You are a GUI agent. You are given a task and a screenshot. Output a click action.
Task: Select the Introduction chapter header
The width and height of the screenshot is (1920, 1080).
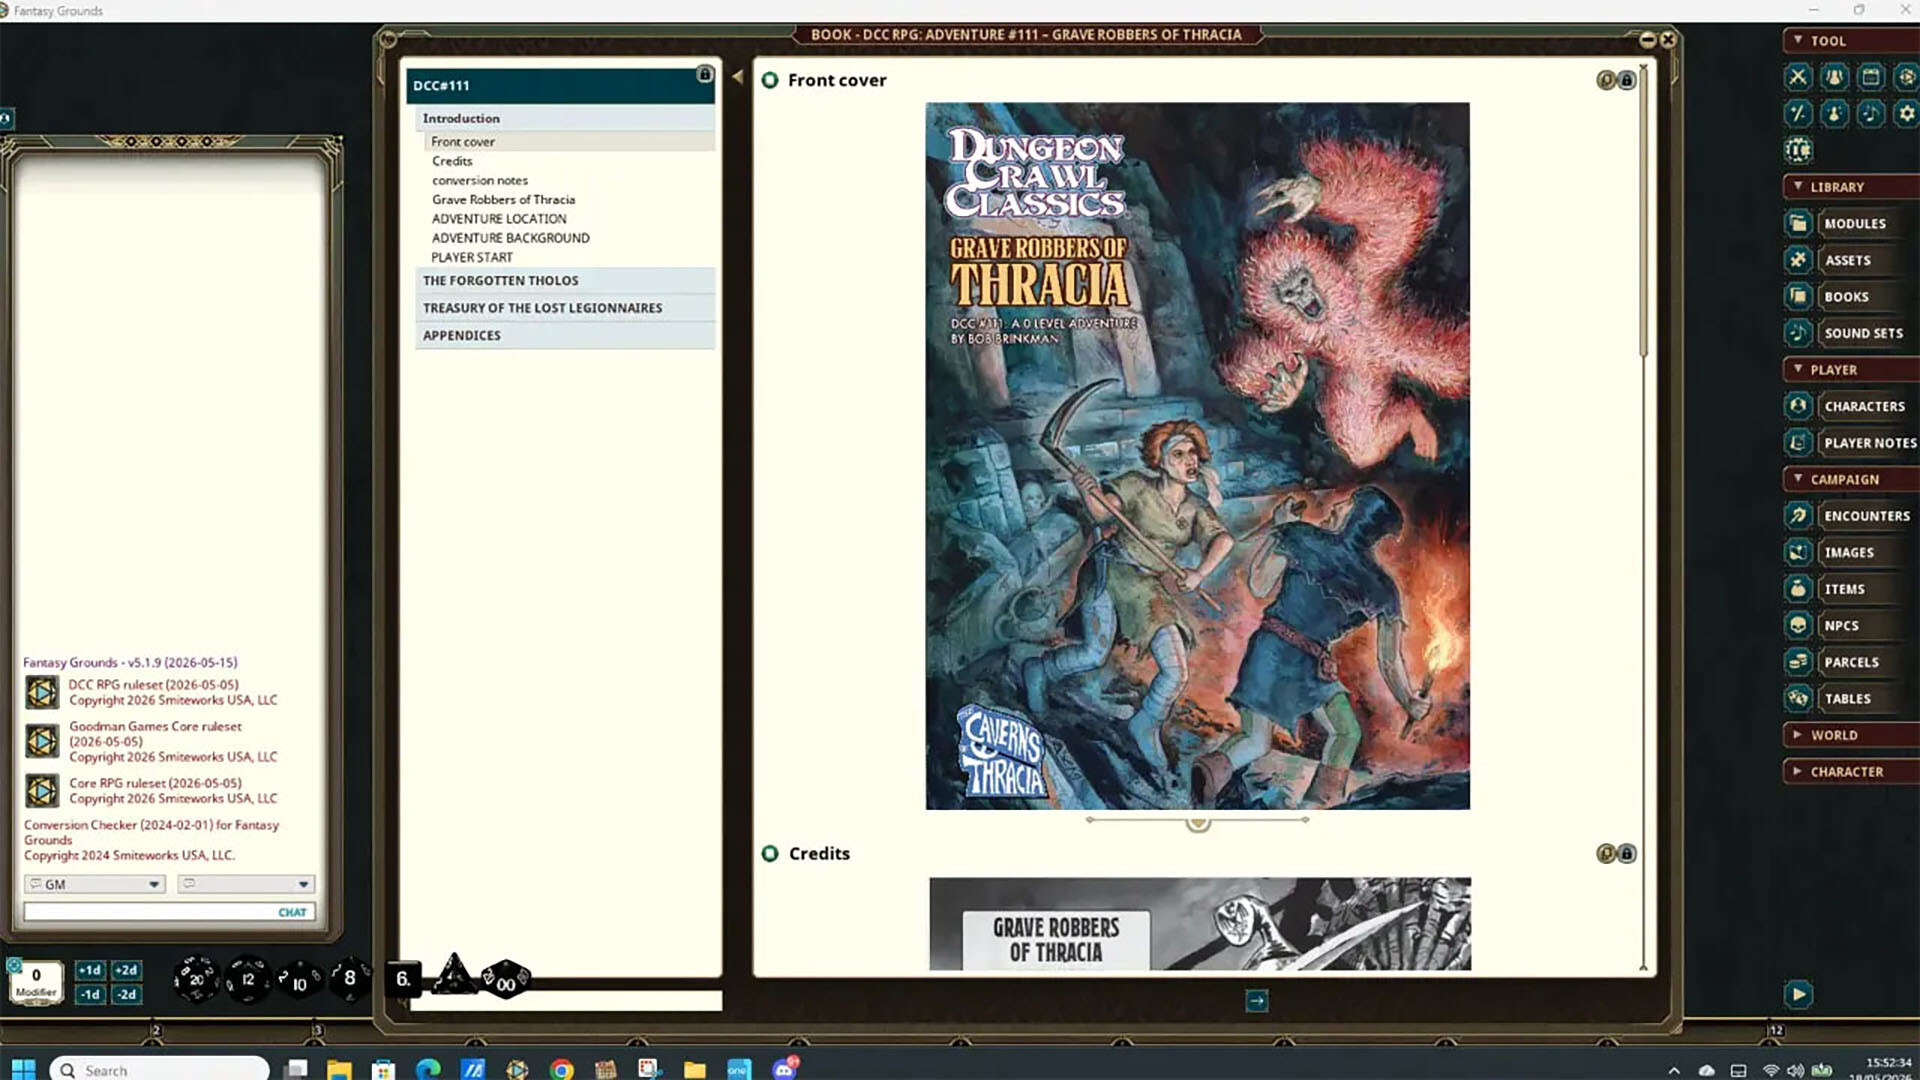point(565,118)
